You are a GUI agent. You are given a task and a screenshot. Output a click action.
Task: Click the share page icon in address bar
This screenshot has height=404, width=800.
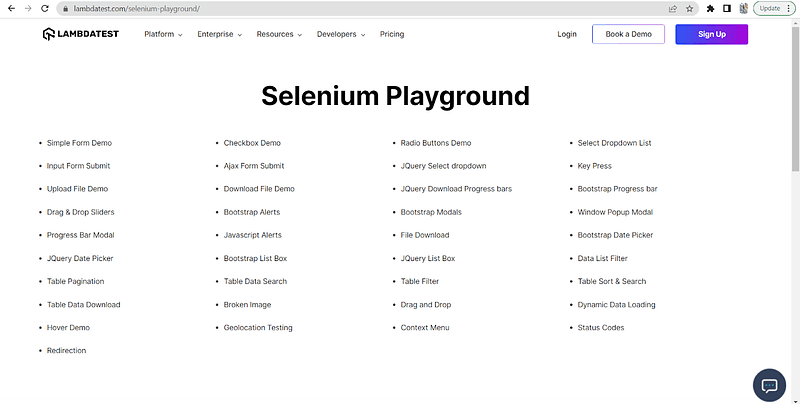673,9
